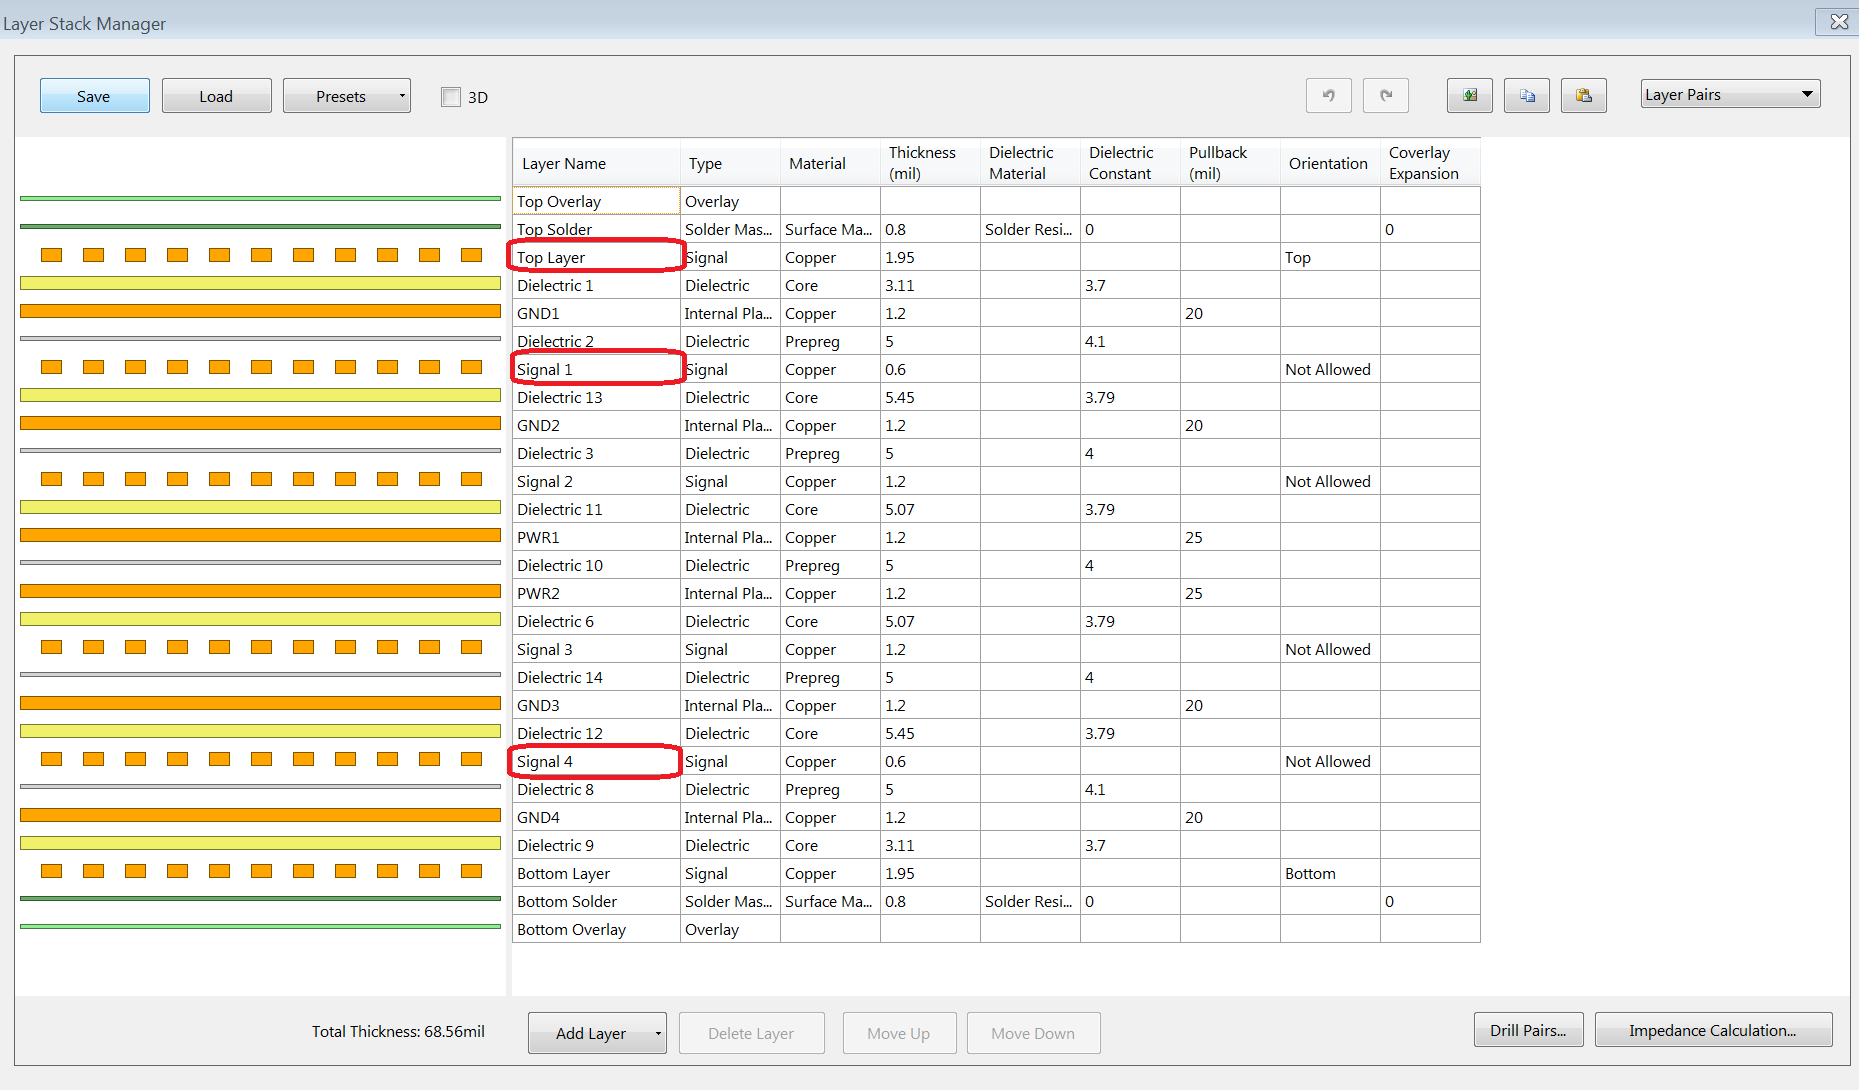Click the Thickness (mil) column header
The image size is (1859, 1090).
[930, 163]
